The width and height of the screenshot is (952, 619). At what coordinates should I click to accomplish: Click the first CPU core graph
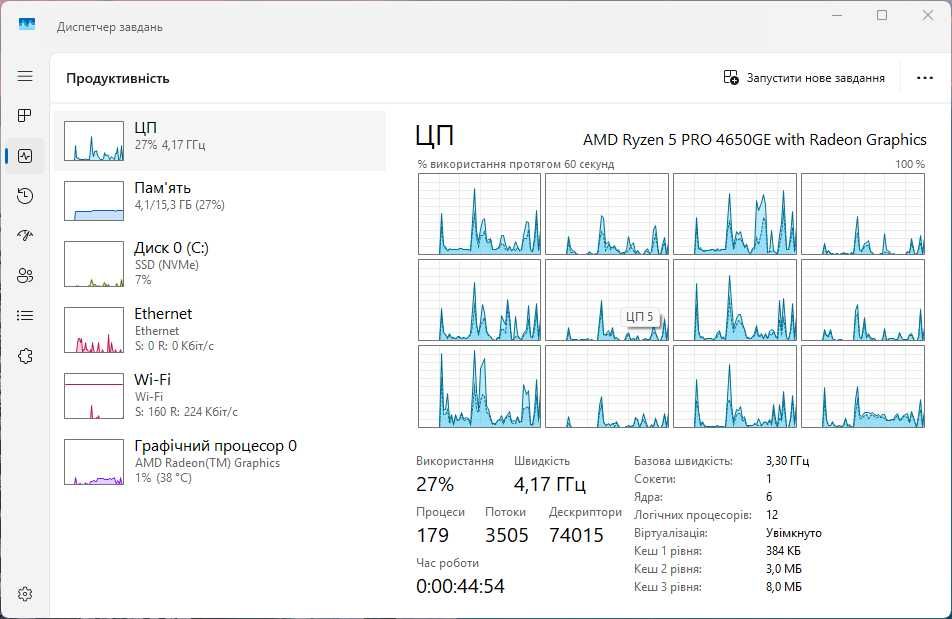click(479, 214)
